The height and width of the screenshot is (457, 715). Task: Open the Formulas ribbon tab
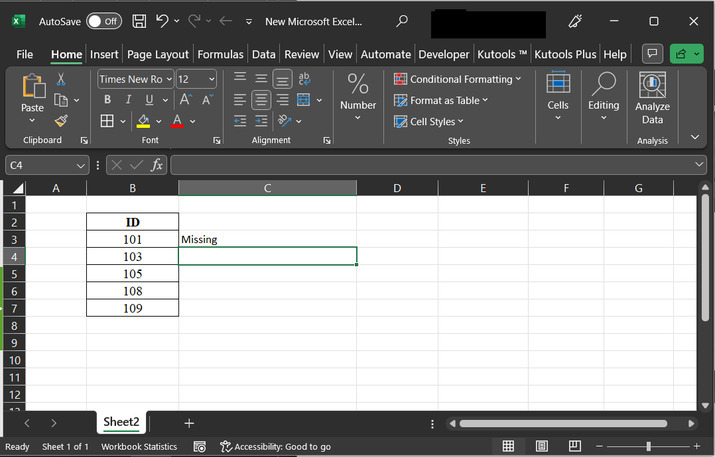coord(220,54)
